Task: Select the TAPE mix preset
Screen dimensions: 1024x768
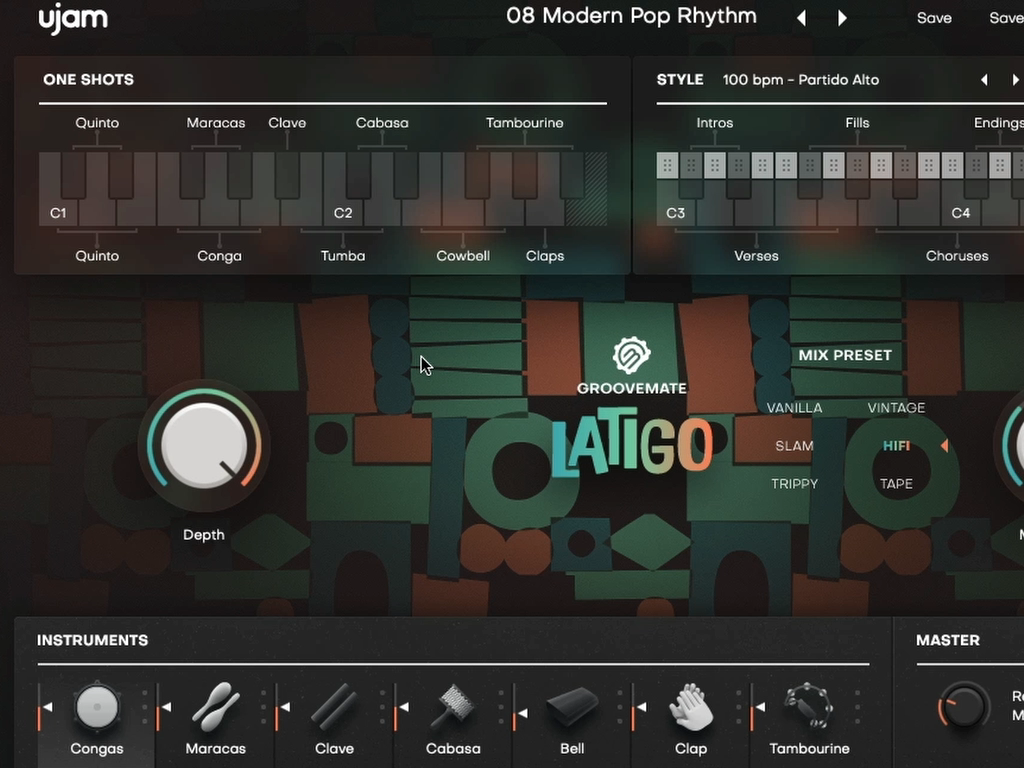Action: pos(896,484)
